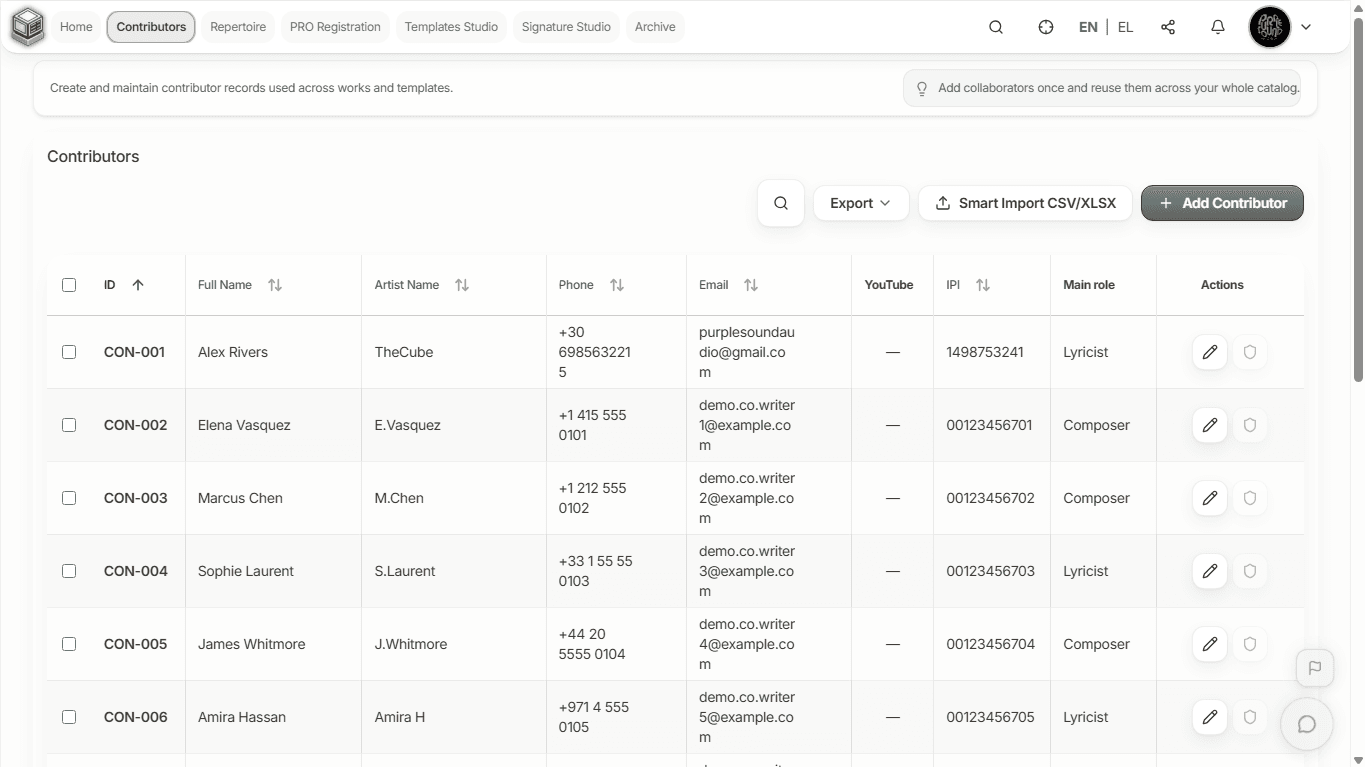Click email purplesoundaudio@gmail.com

pyautogui.click(x=747, y=352)
